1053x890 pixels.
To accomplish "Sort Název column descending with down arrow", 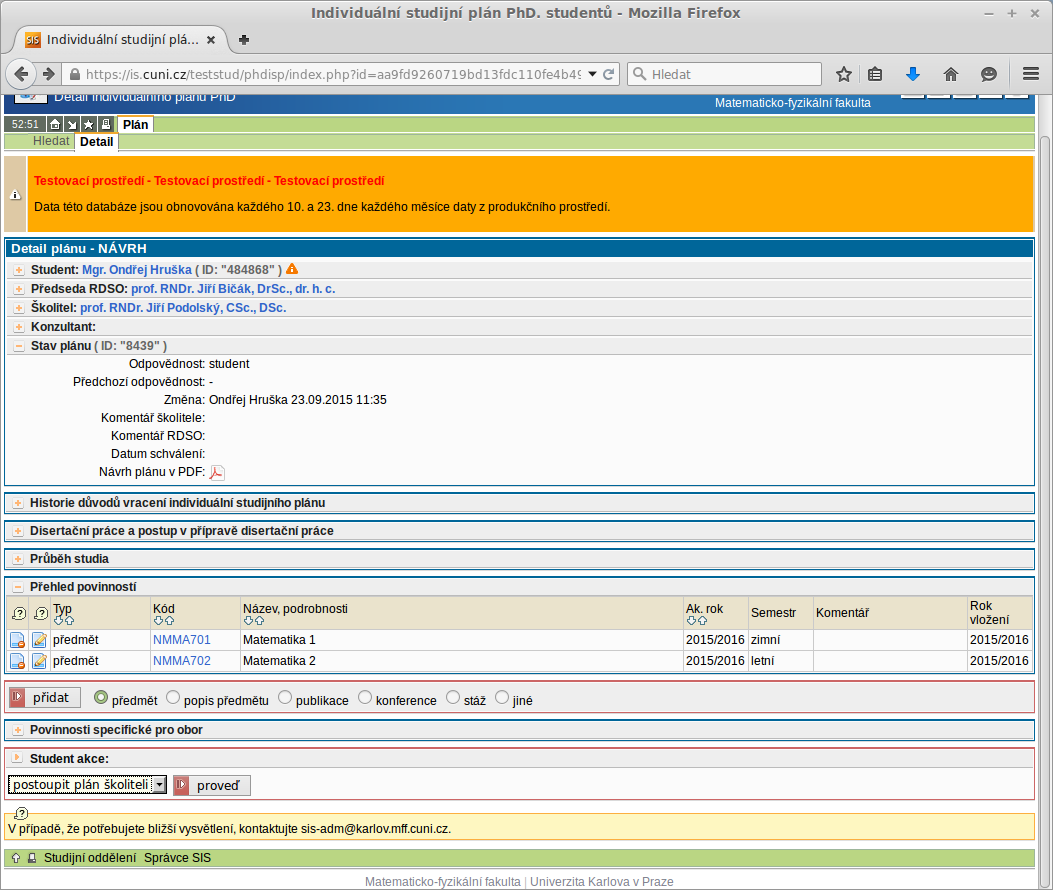I will point(248,621).
